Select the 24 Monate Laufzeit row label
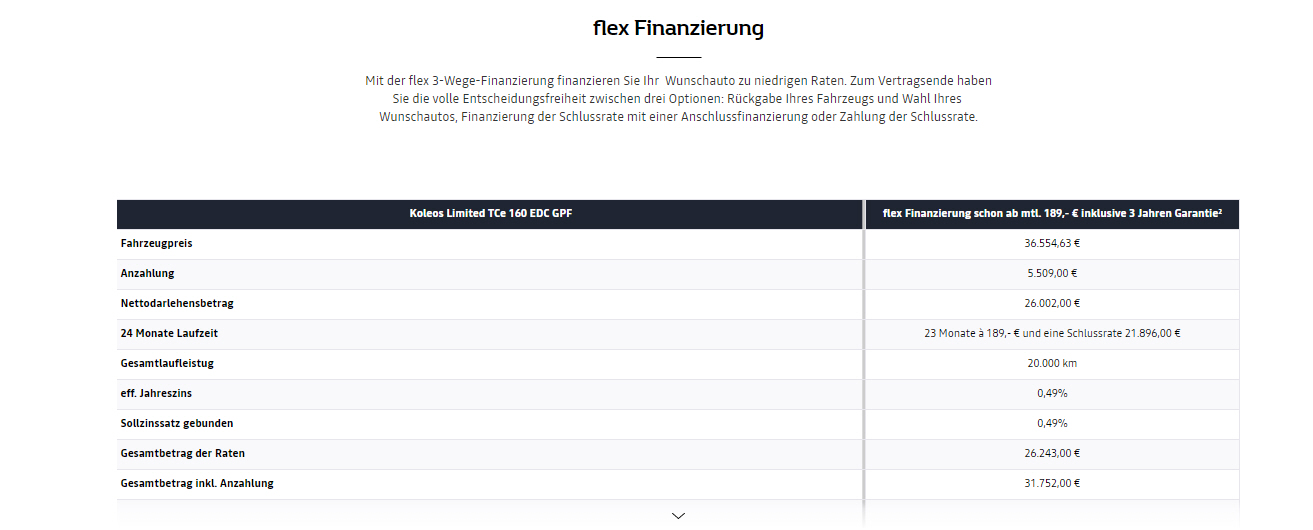Viewport: 1313px width, 530px height. [169, 333]
